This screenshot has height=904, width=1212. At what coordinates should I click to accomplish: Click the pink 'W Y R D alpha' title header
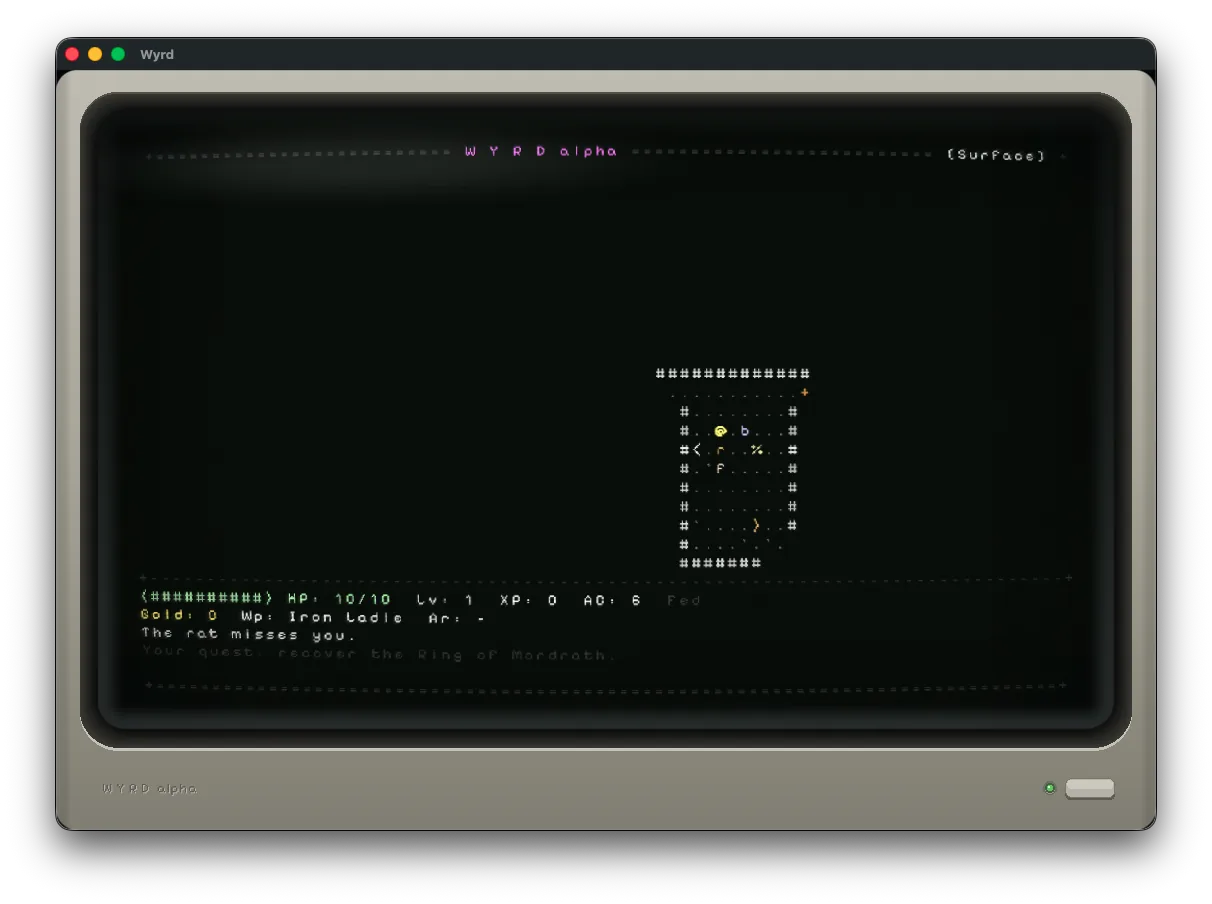(x=542, y=151)
